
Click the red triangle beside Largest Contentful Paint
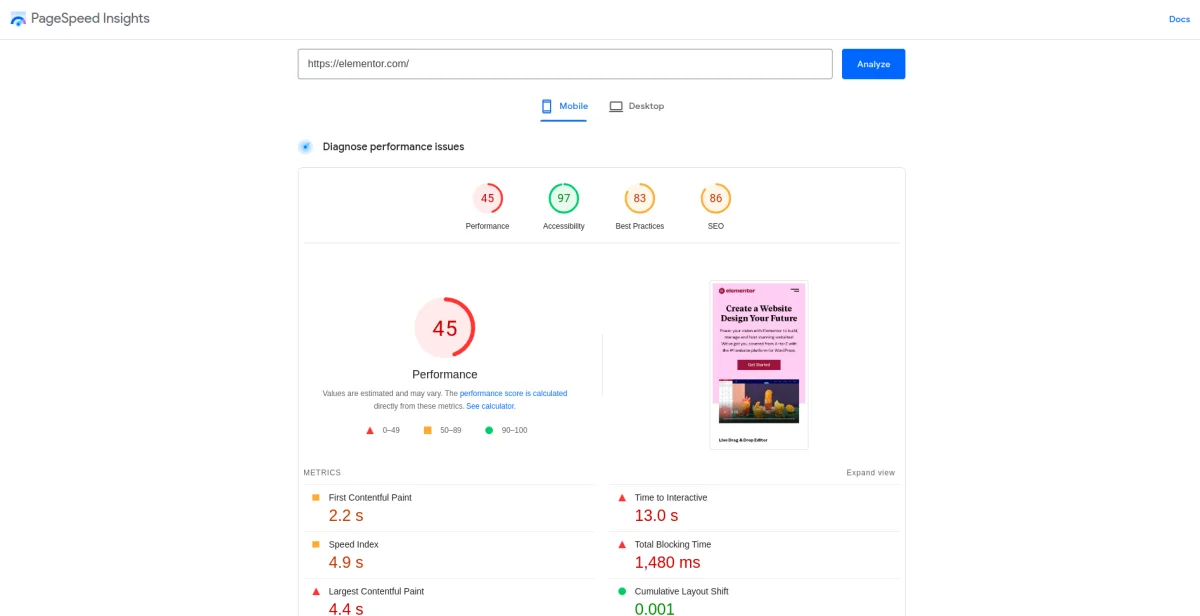316,592
